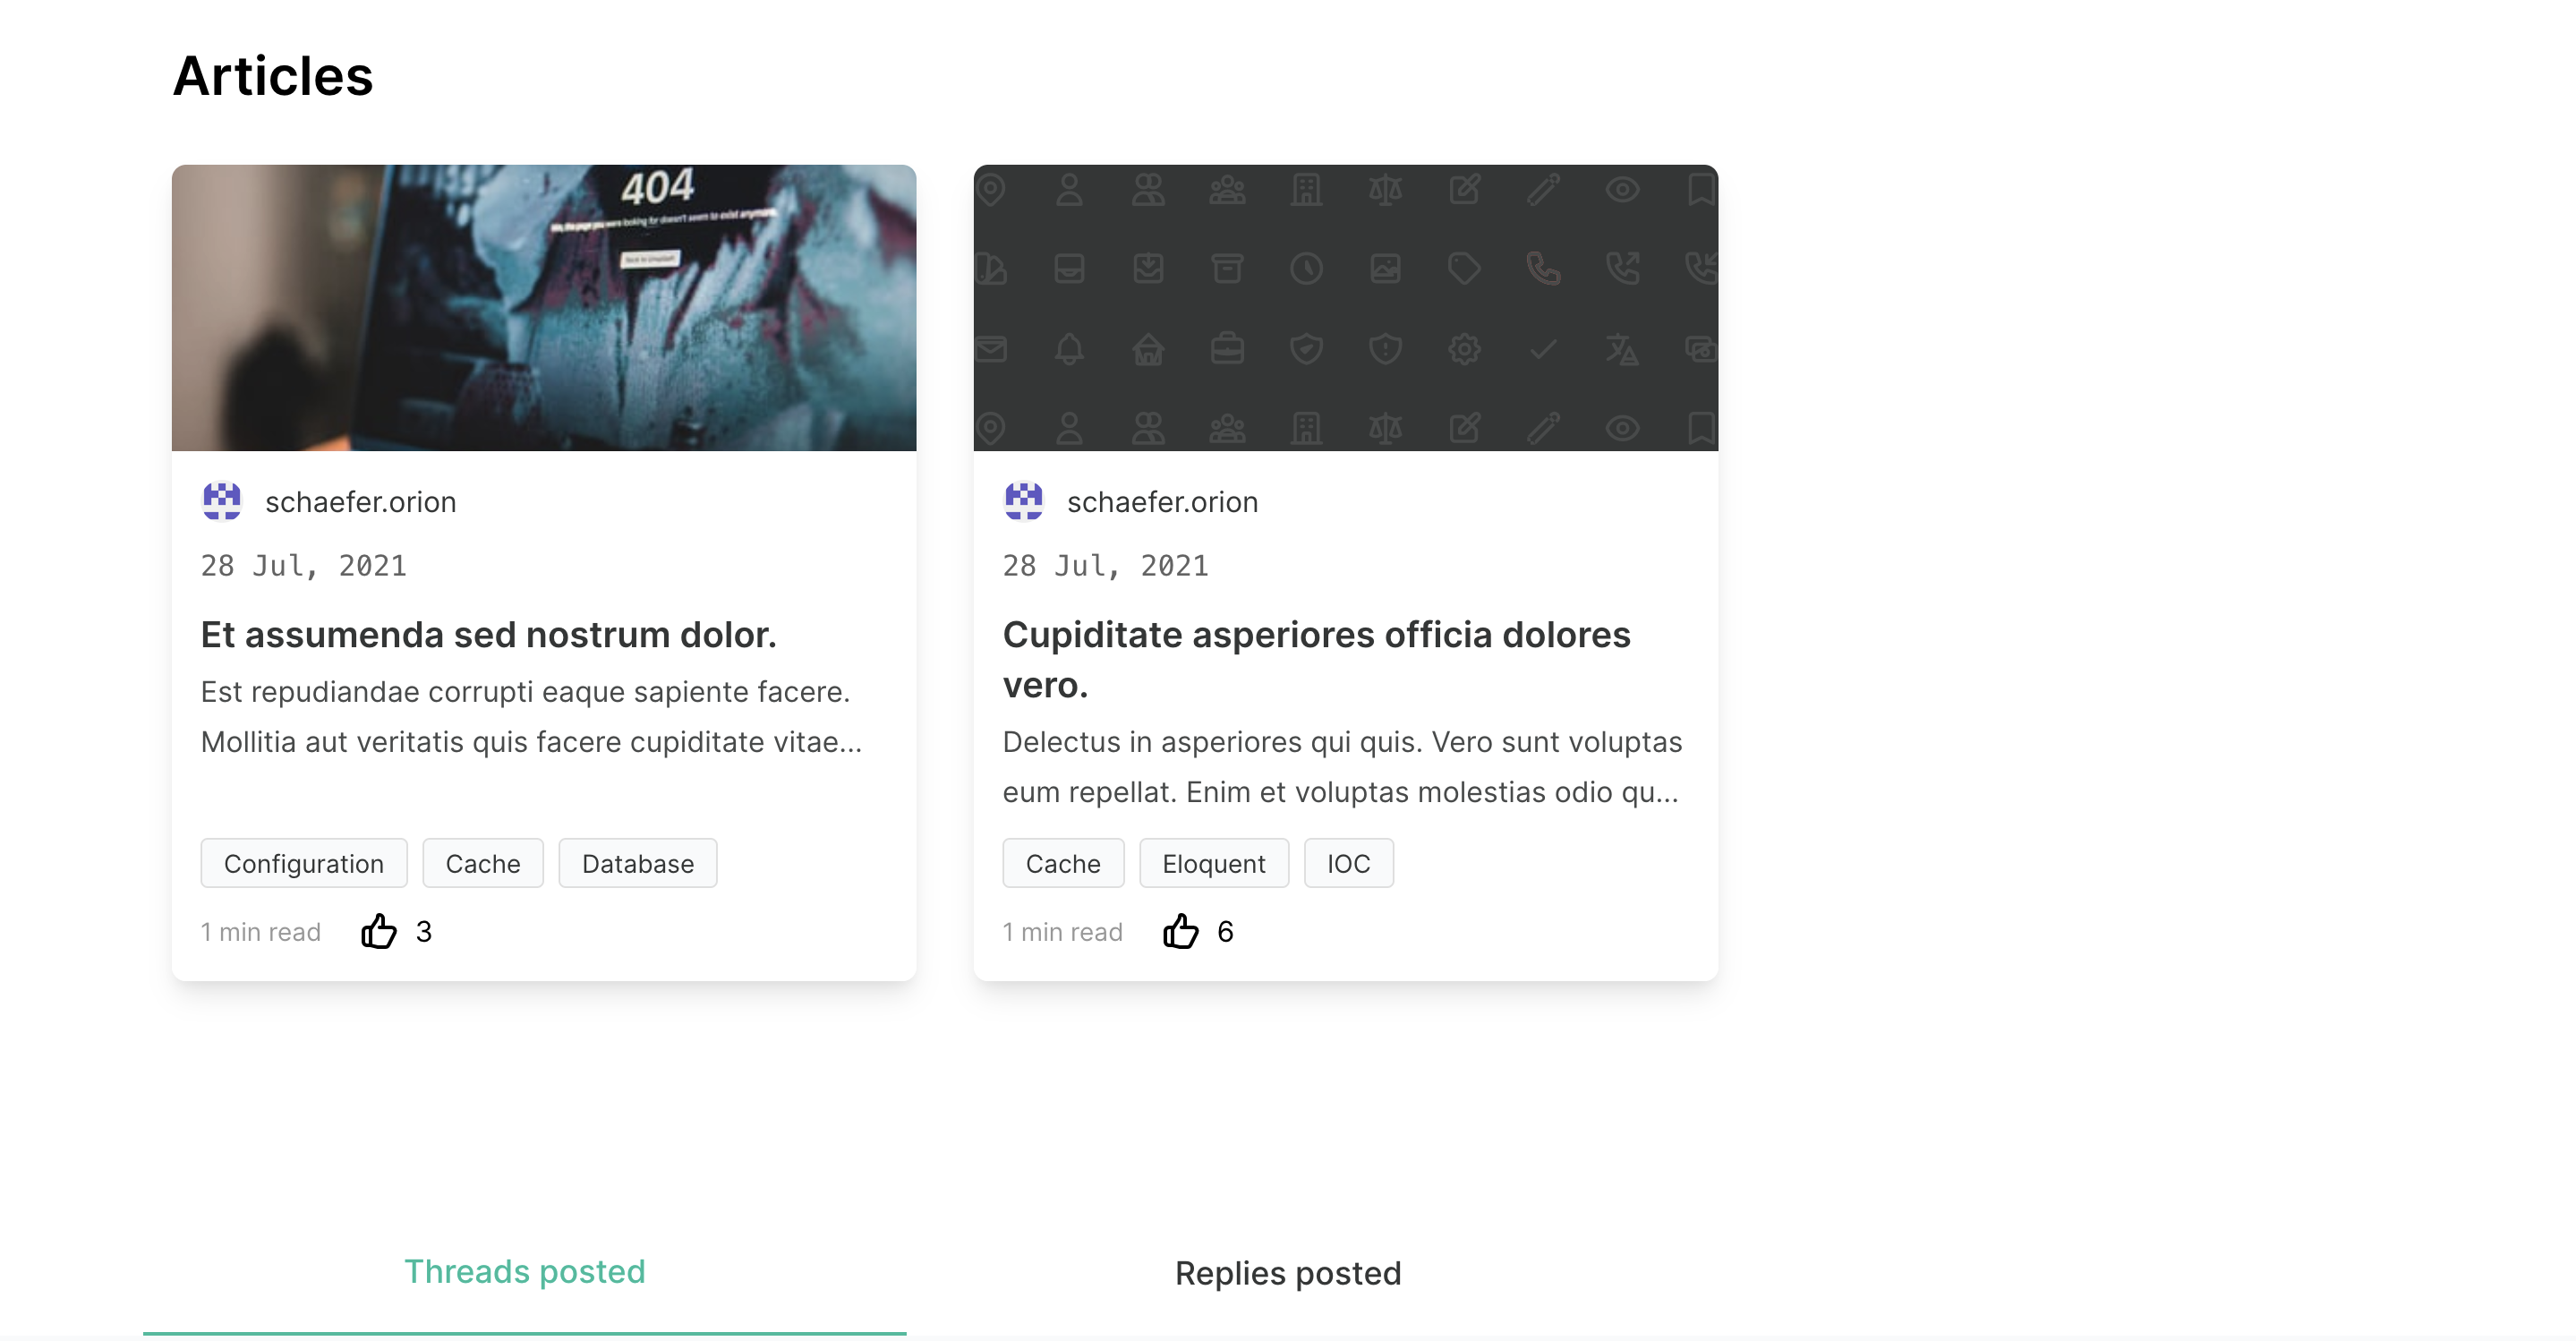Select the Eloquent tag

(1213, 863)
